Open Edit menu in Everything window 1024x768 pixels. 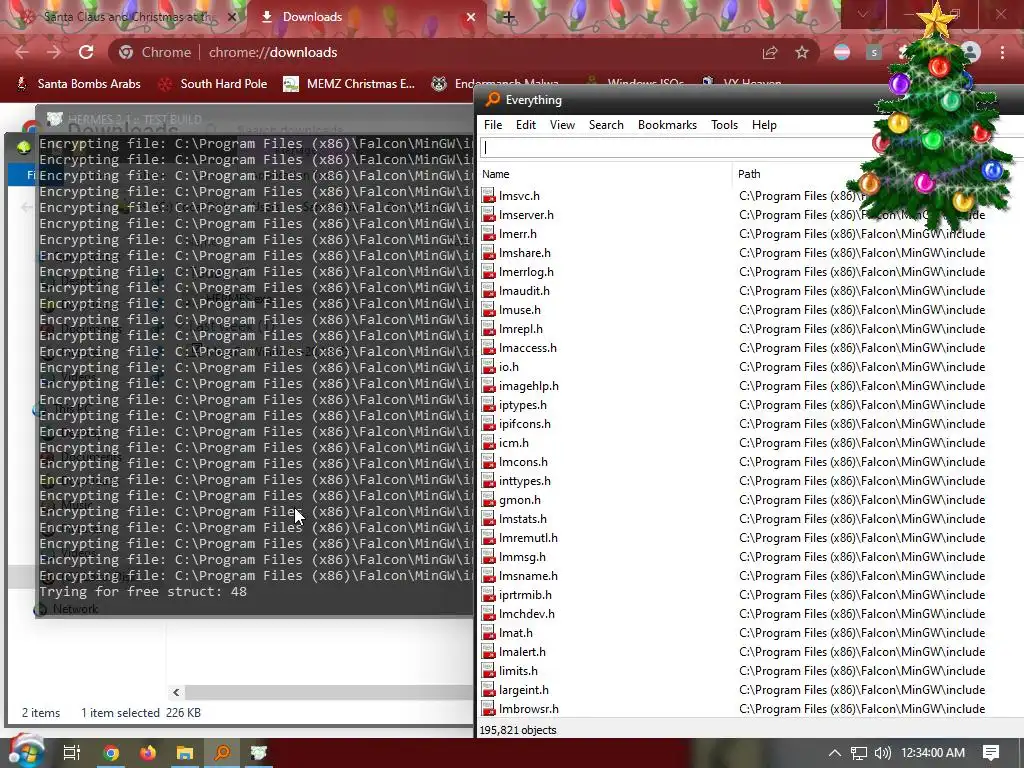tap(526, 125)
